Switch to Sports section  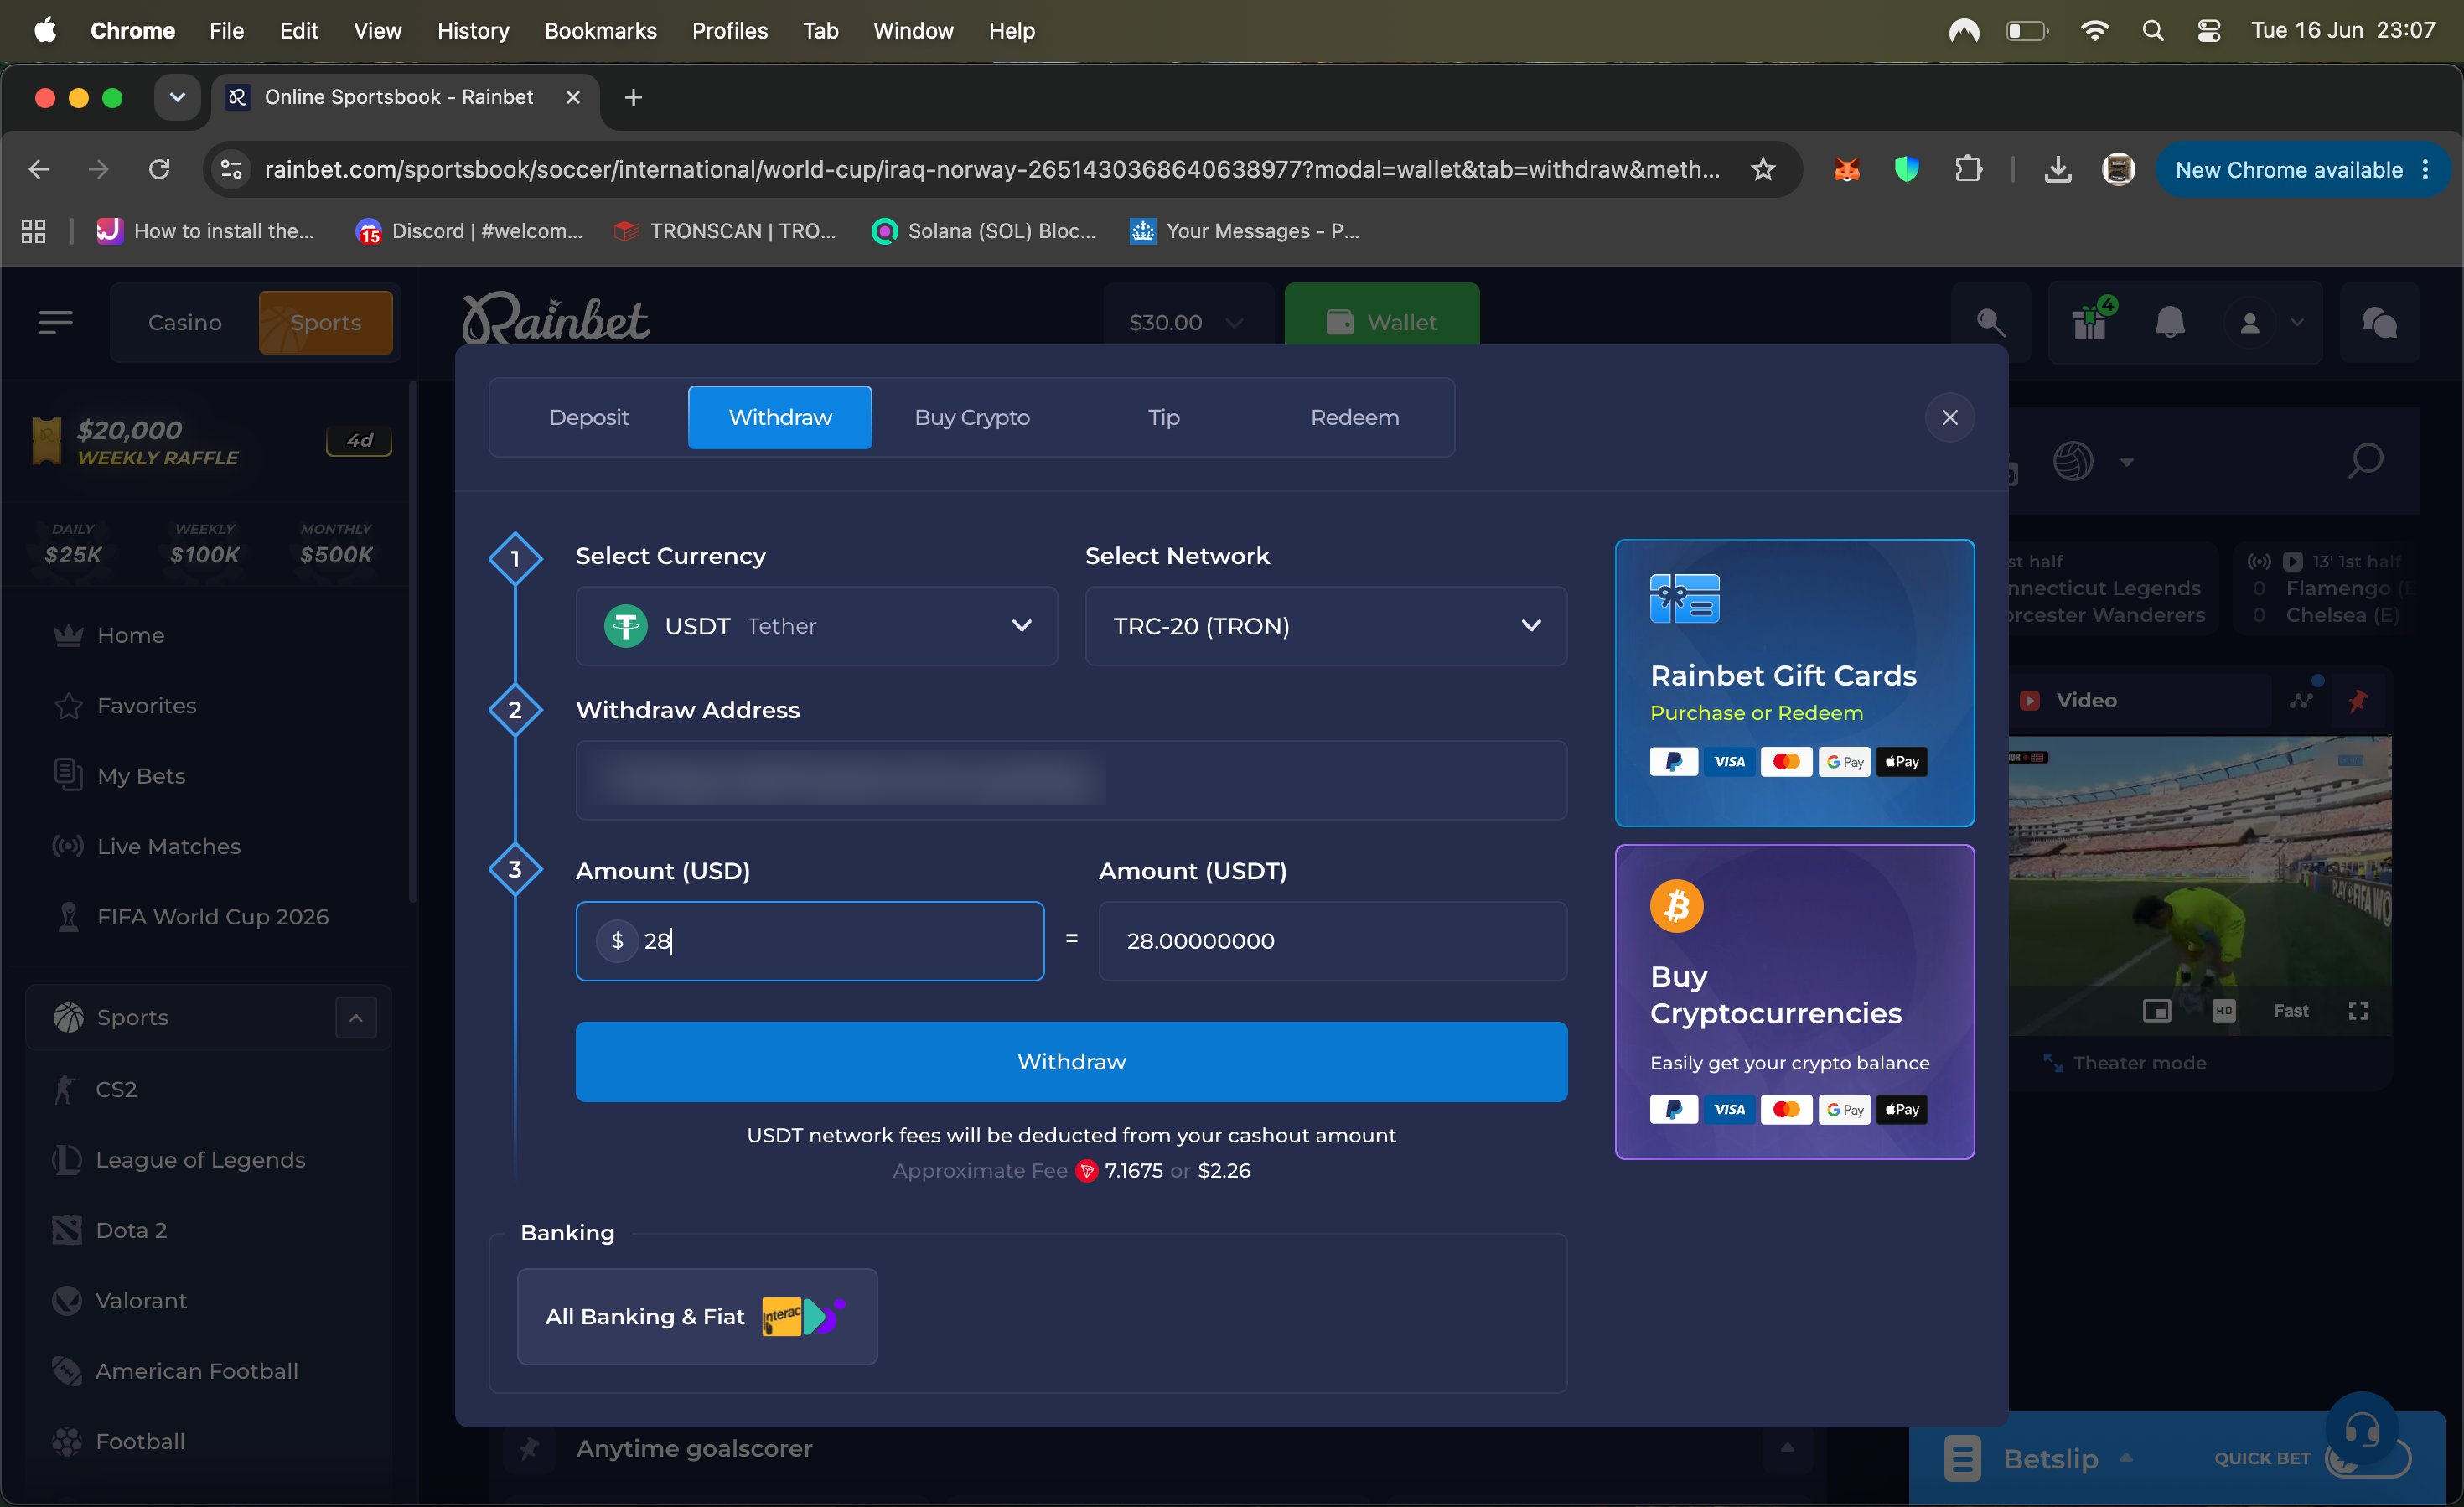click(x=325, y=322)
